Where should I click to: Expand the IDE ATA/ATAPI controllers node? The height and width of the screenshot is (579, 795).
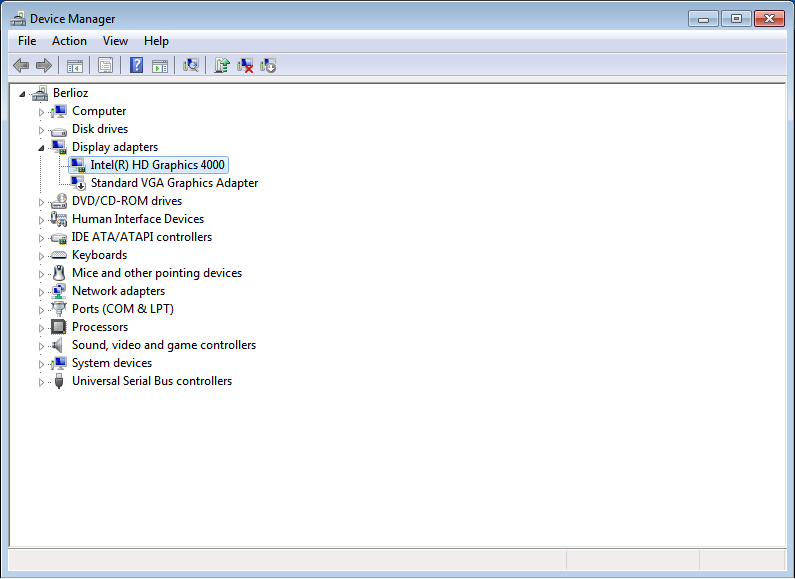coord(41,238)
